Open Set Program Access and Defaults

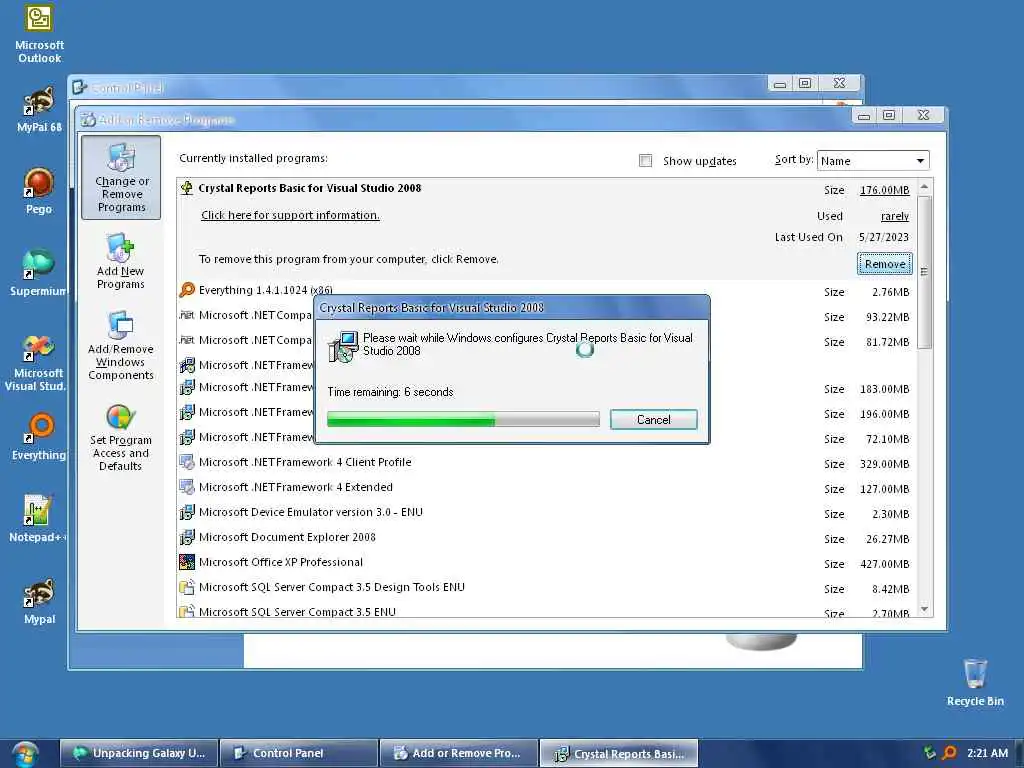click(121, 436)
